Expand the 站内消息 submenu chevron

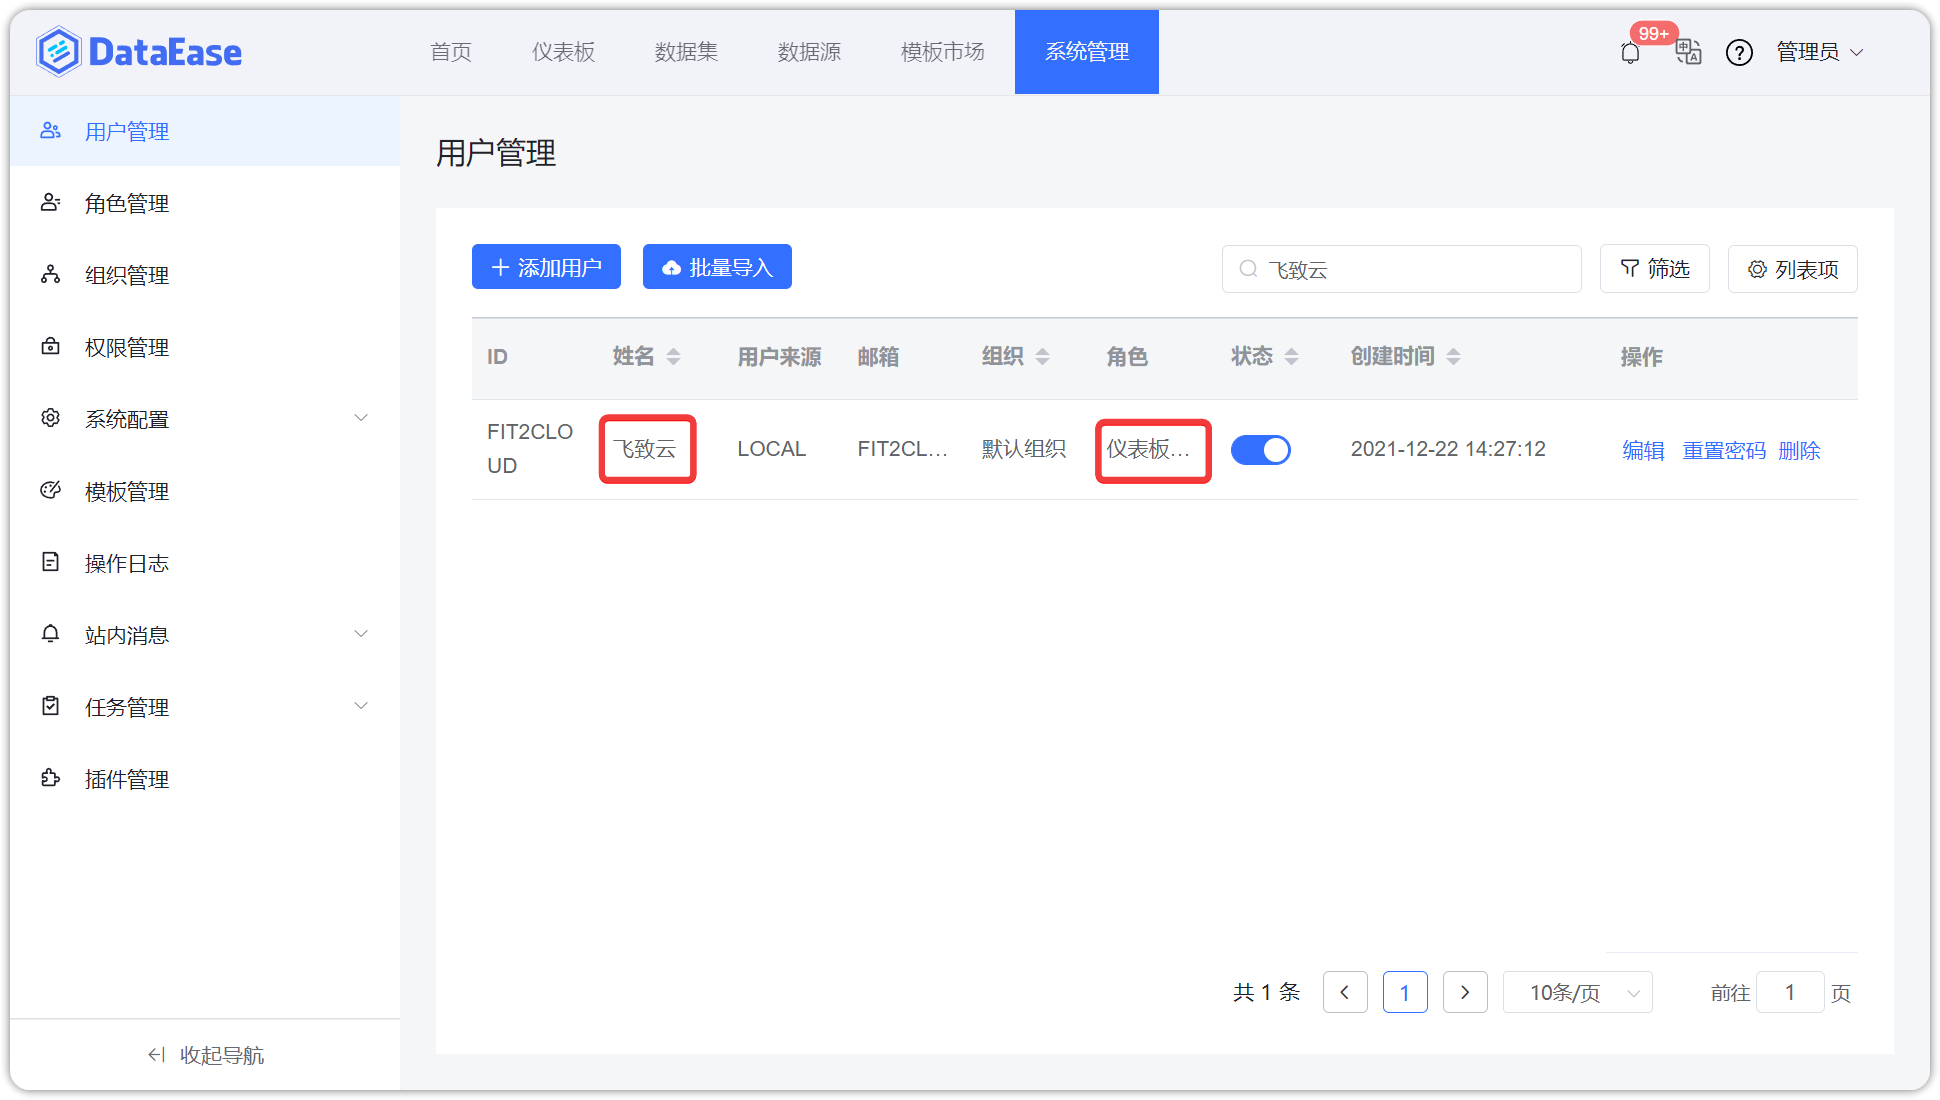[361, 634]
